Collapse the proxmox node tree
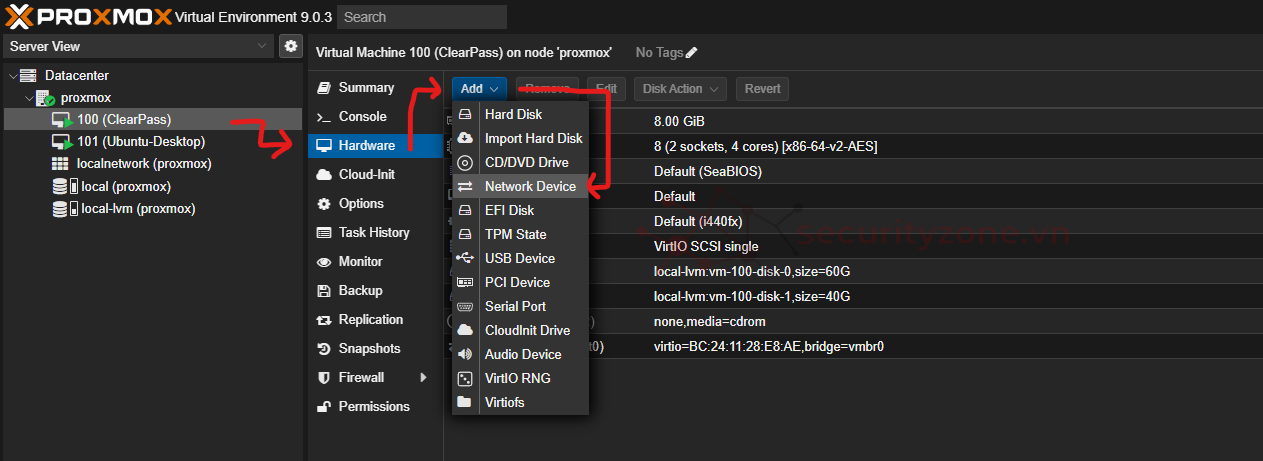Image resolution: width=1263 pixels, height=461 pixels. click(28, 98)
